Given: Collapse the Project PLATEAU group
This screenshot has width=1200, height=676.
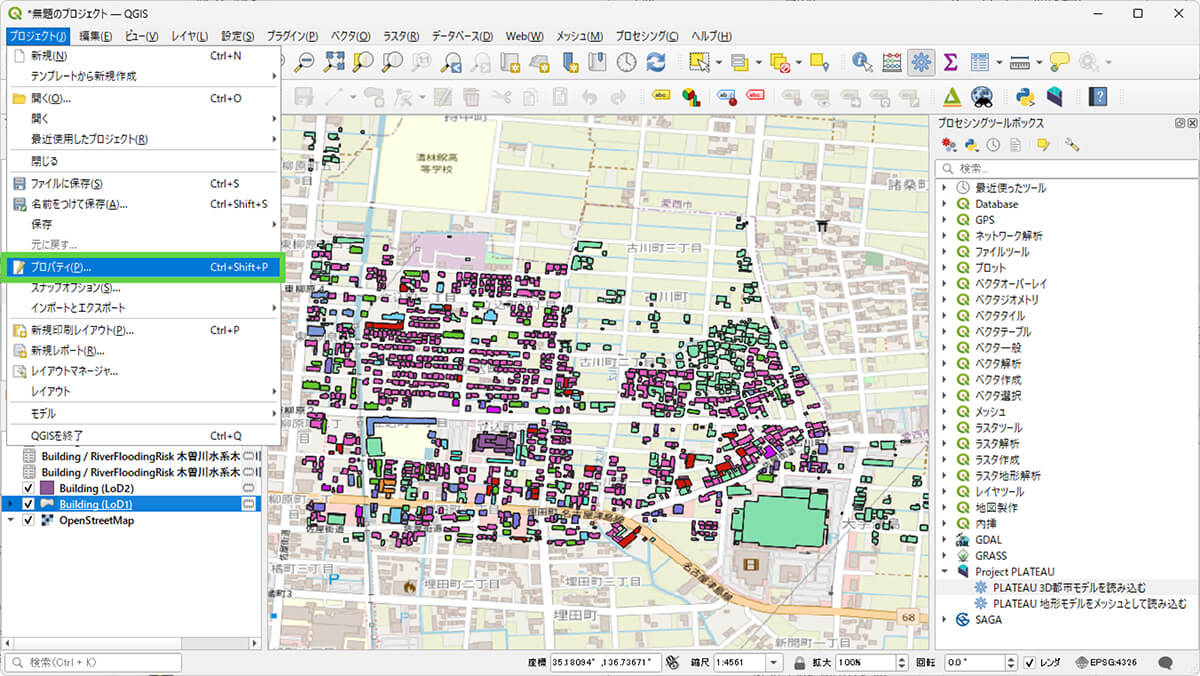Looking at the screenshot, I should 944,572.
